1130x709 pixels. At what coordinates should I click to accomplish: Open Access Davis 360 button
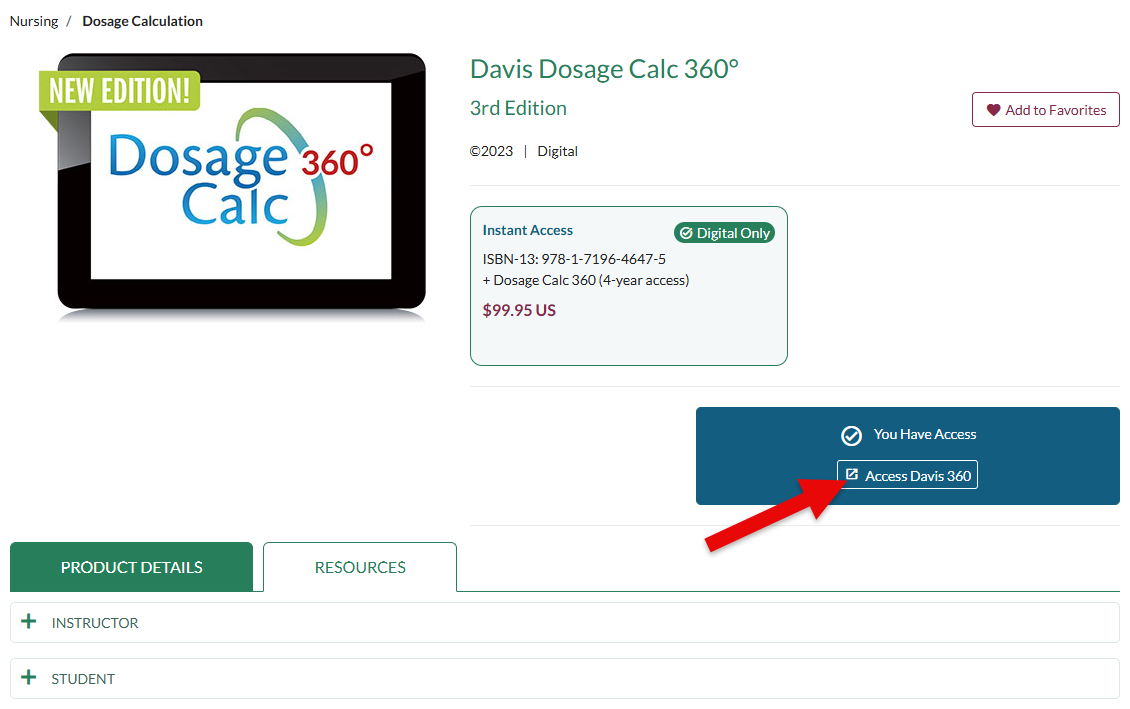[x=907, y=475]
